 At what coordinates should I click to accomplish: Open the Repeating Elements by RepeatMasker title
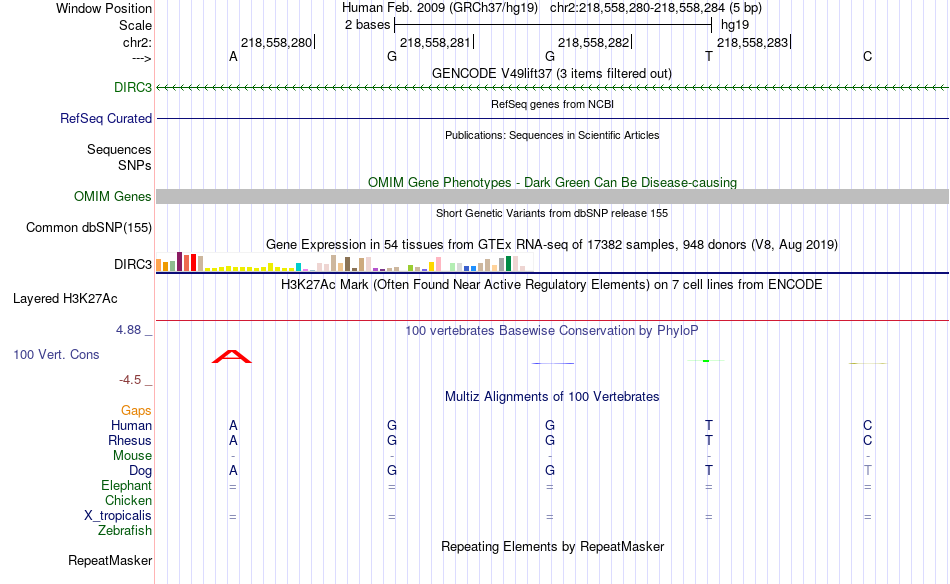click(x=552, y=546)
